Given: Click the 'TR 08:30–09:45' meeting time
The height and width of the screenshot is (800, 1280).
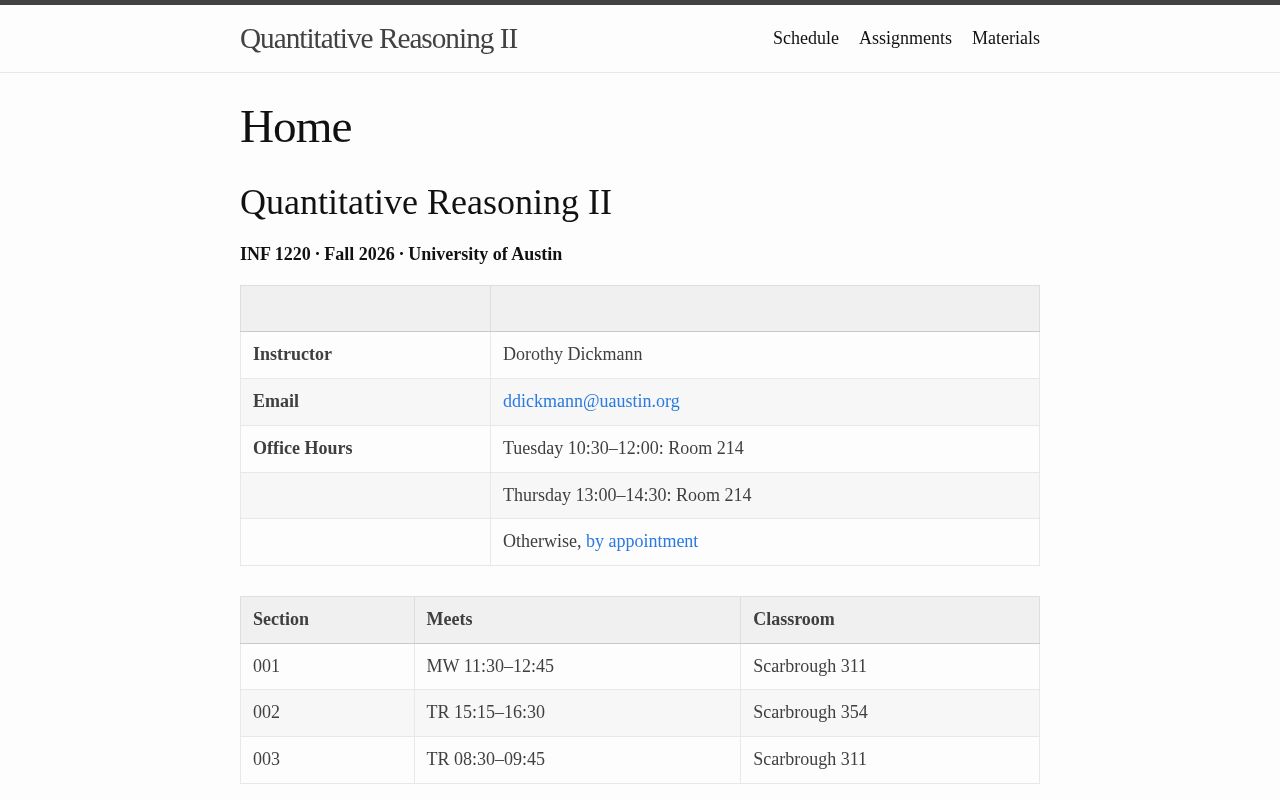Looking at the screenshot, I should 486,759.
